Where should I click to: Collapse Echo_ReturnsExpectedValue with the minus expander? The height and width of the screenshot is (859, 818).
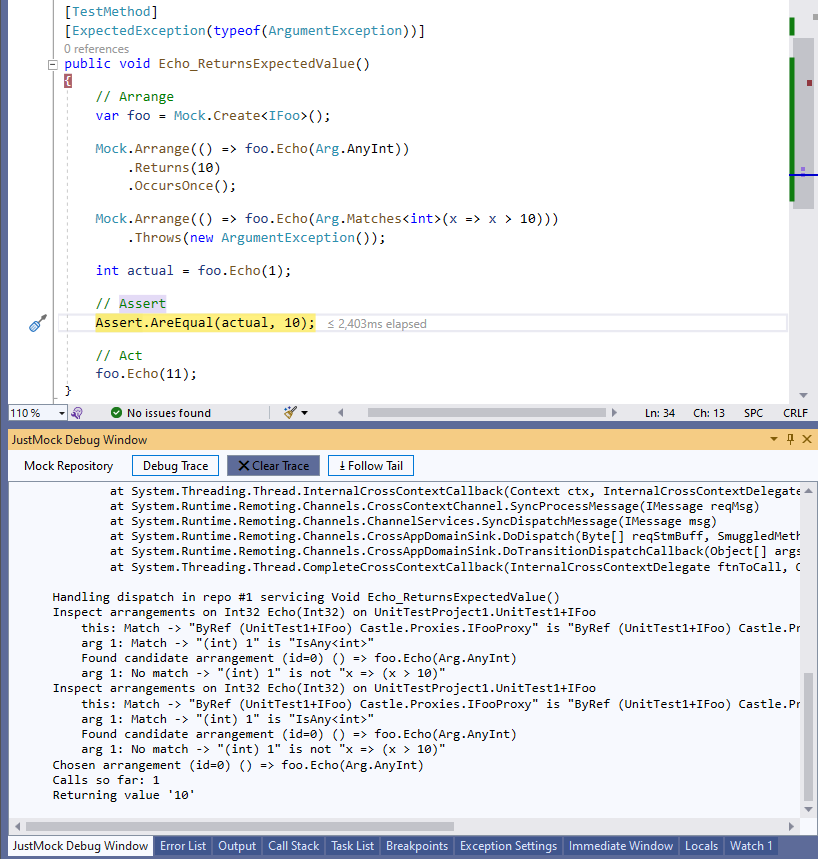pos(52,63)
